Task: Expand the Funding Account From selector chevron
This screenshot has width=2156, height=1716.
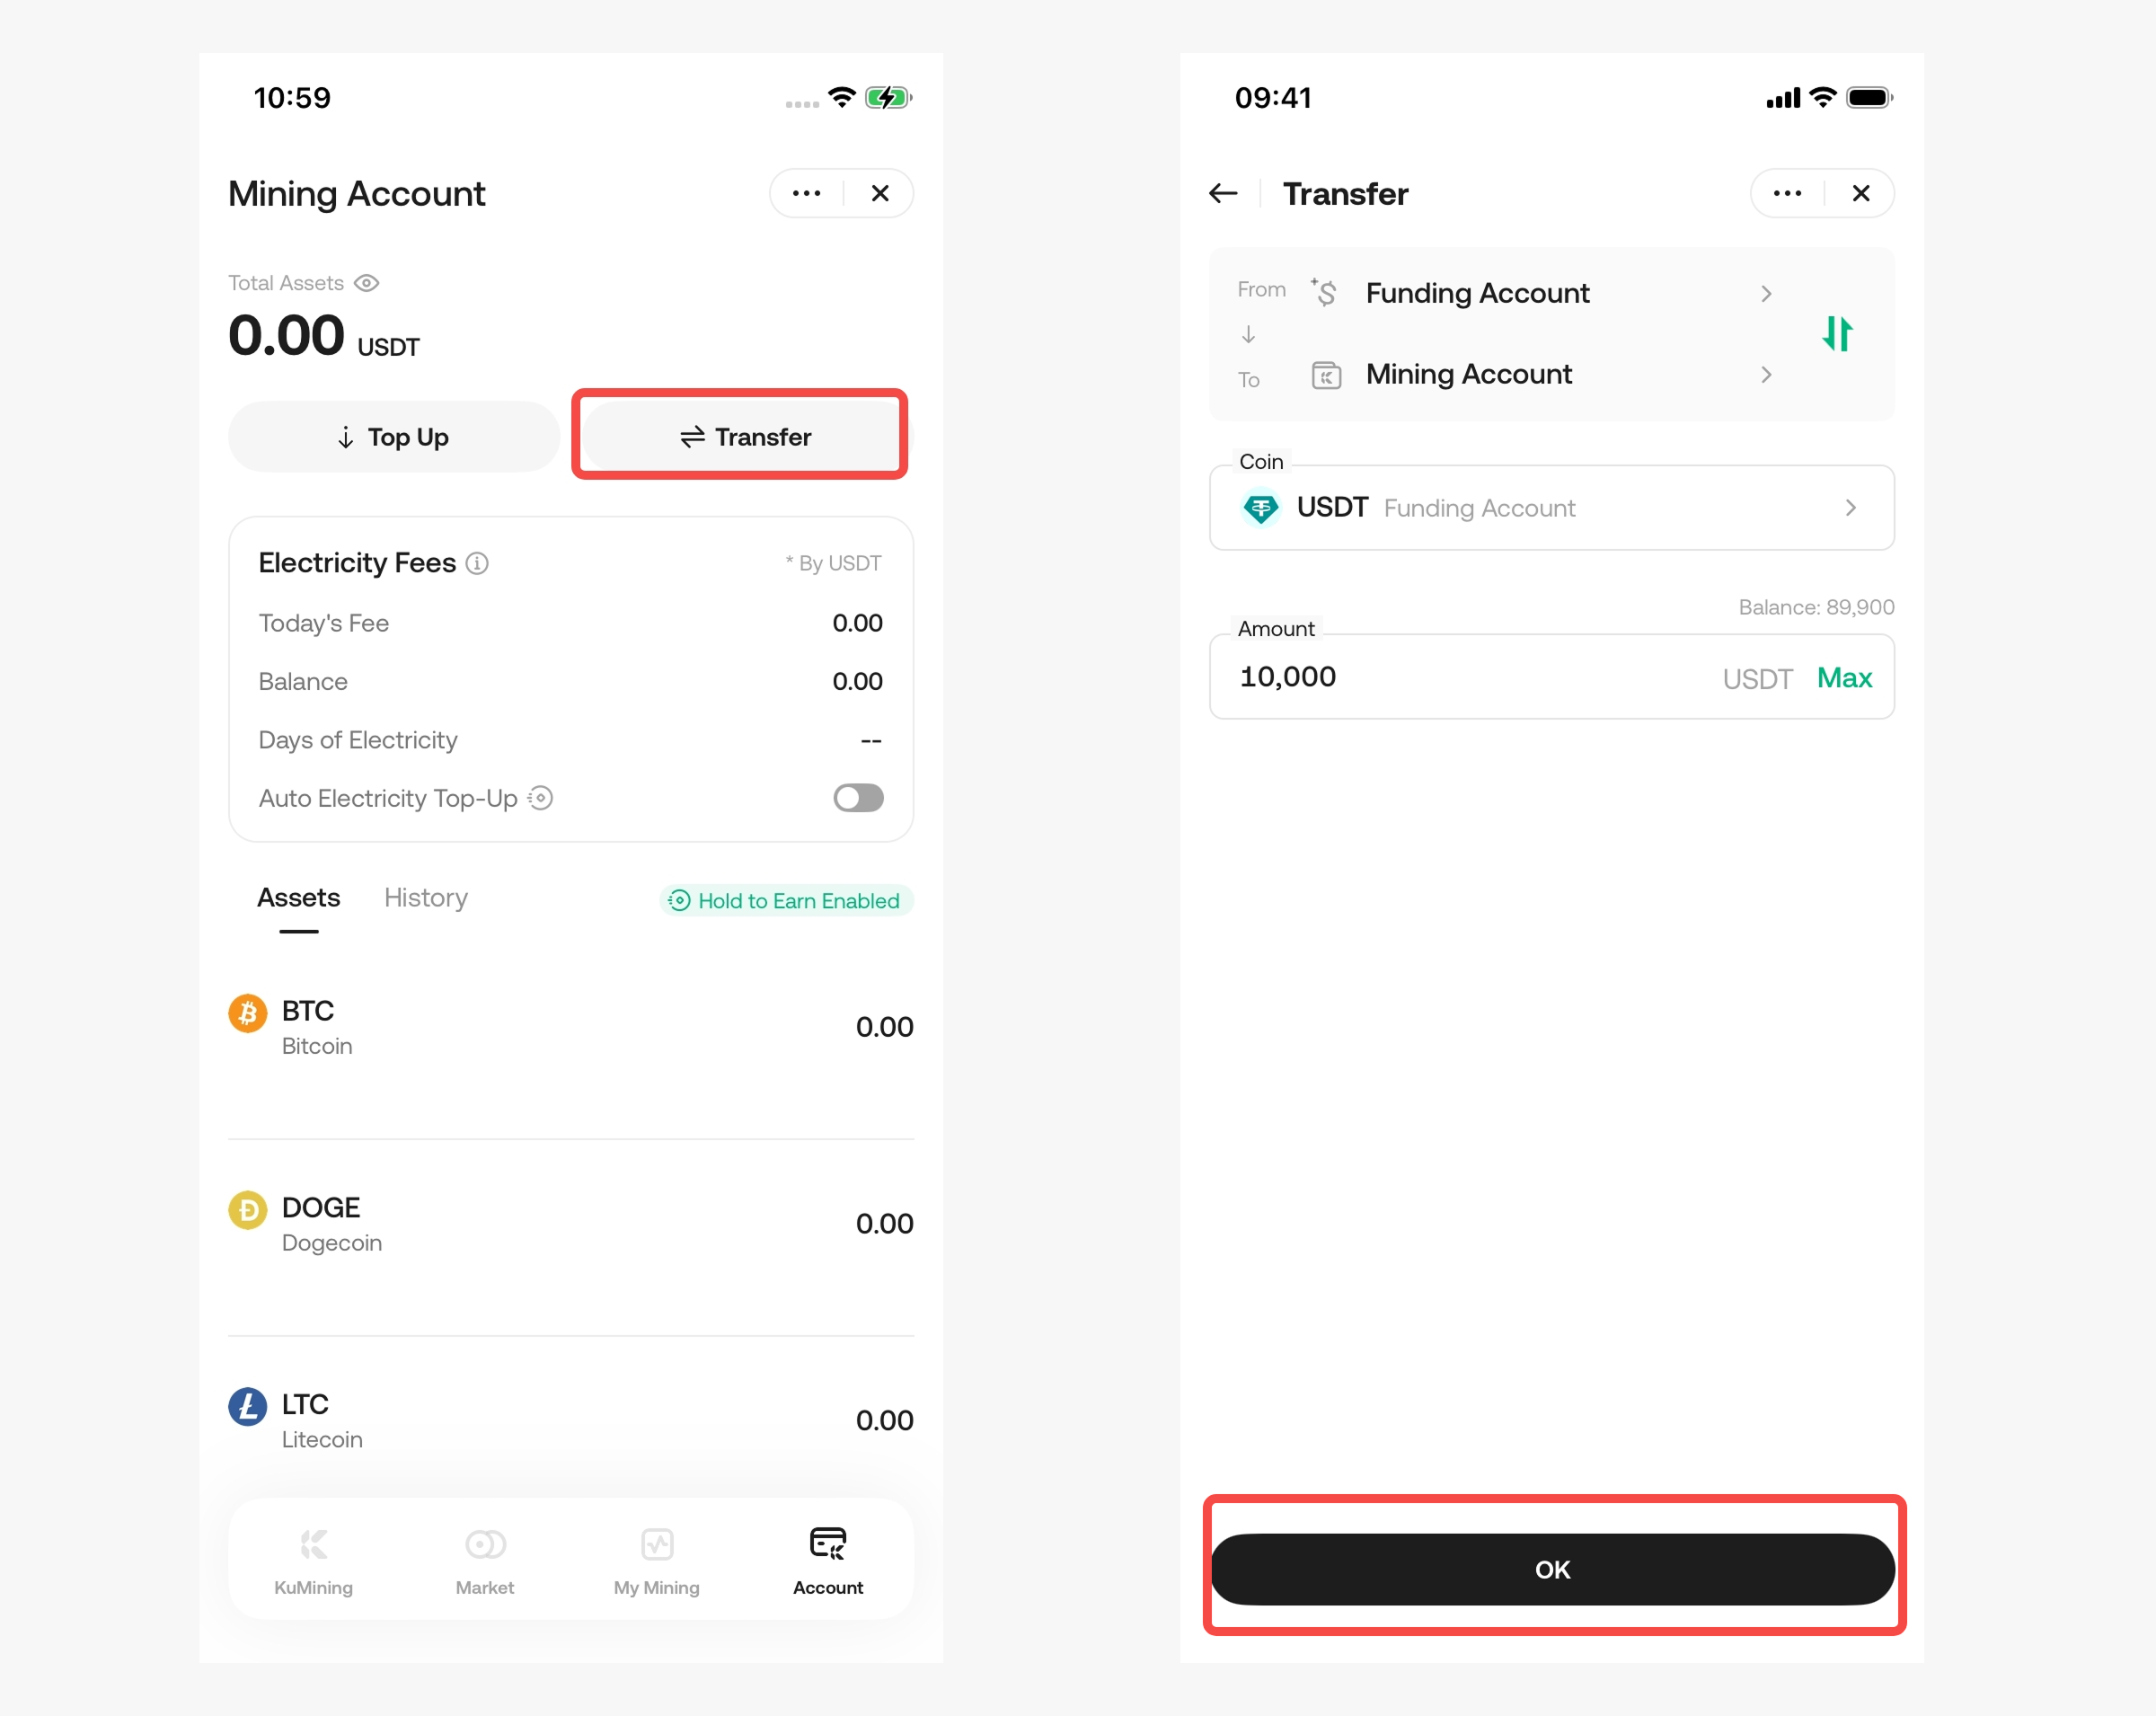Action: (x=1766, y=293)
